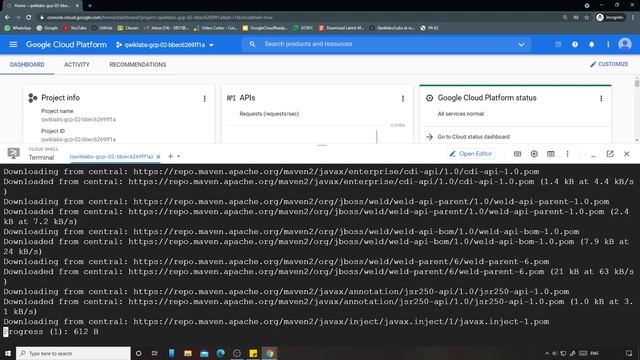Click the Search products and resources field
The image size is (640, 360).
coord(388,44)
